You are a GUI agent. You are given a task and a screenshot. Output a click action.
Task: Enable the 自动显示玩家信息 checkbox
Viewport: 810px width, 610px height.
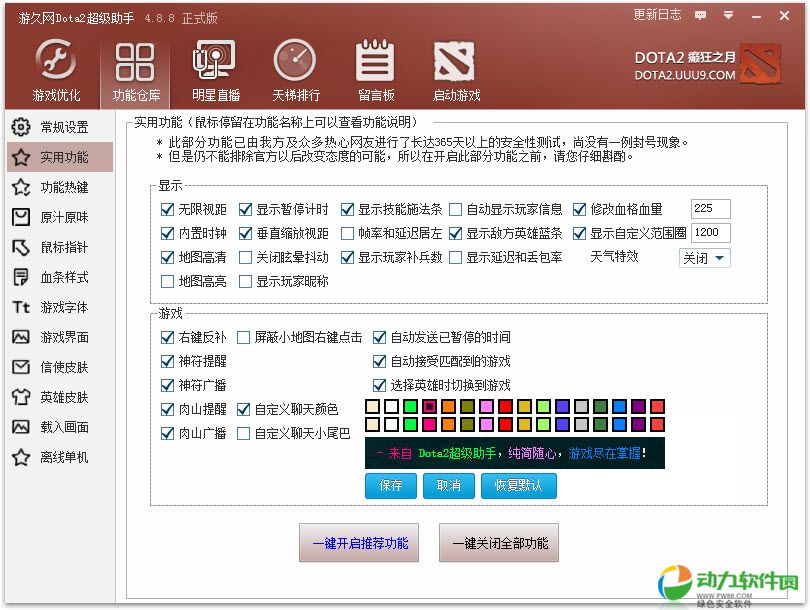tap(456, 210)
